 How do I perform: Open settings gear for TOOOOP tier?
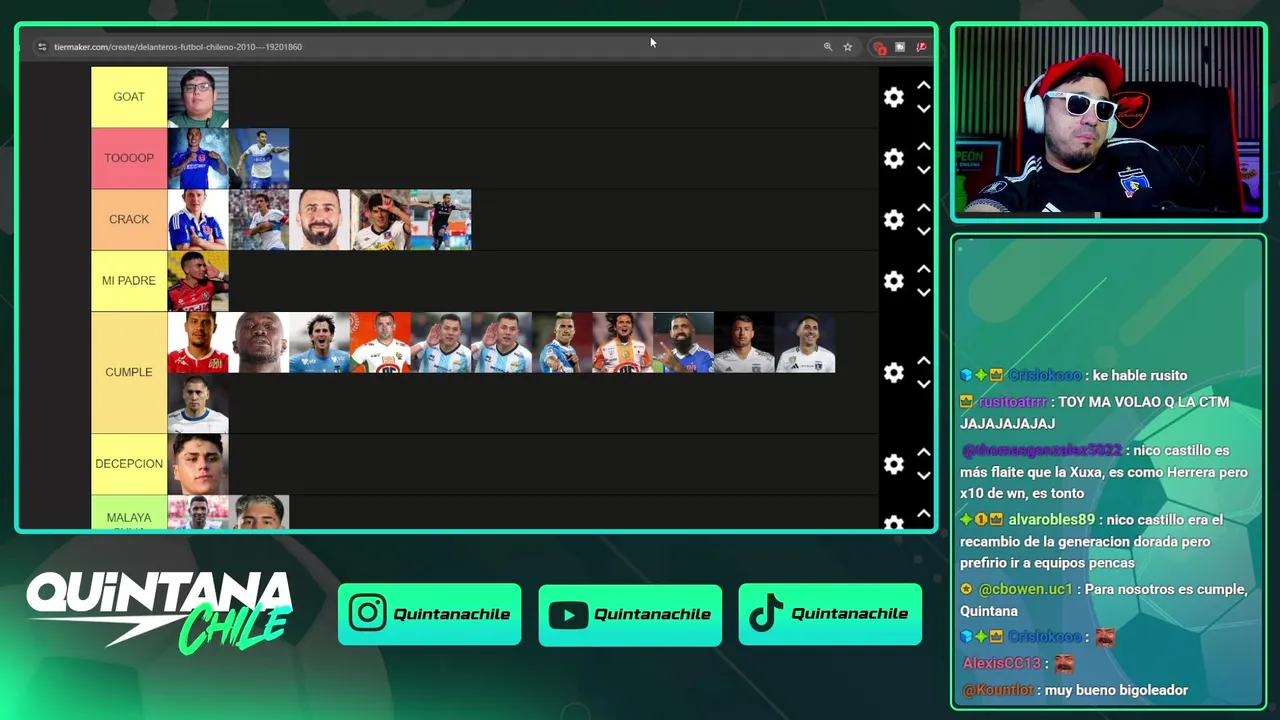click(x=894, y=158)
